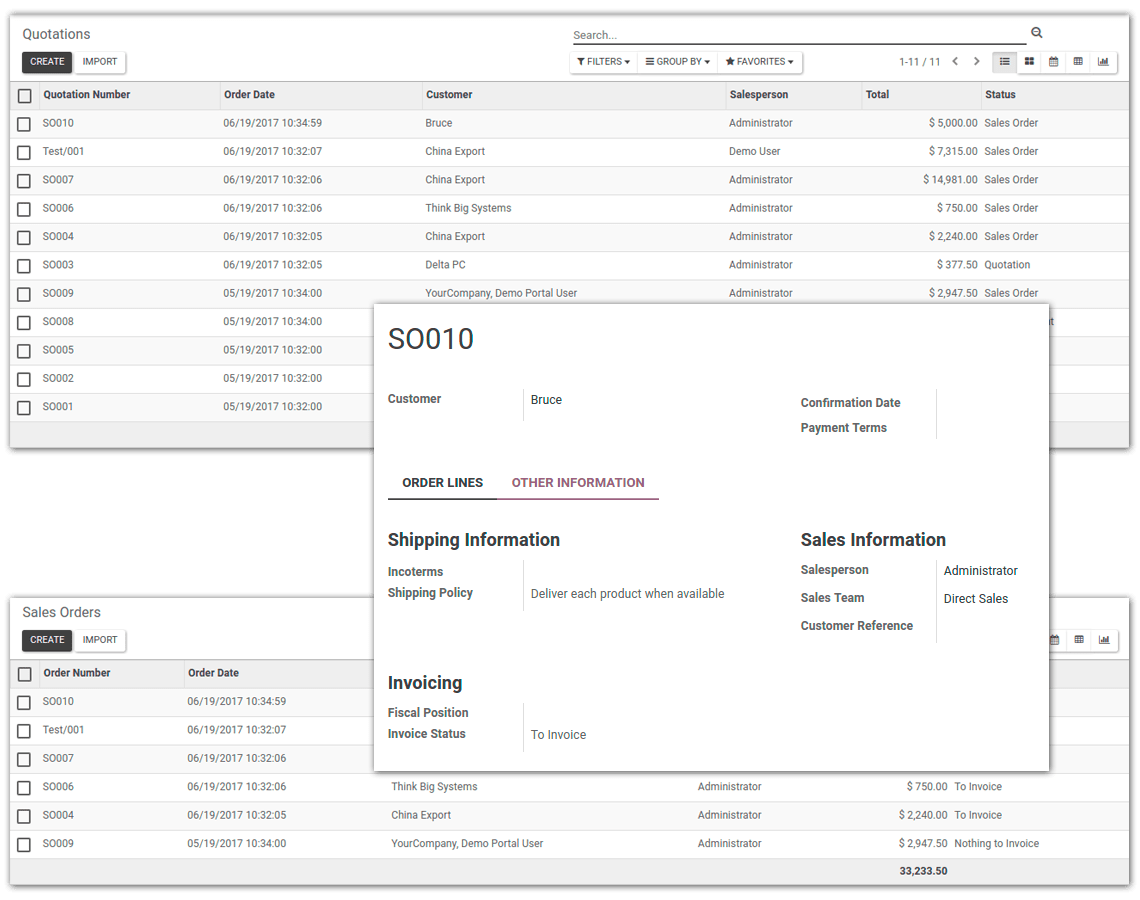Image resolution: width=1140 pixels, height=900 pixels.
Task: Open the Filters dropdown
Action: 603,61
